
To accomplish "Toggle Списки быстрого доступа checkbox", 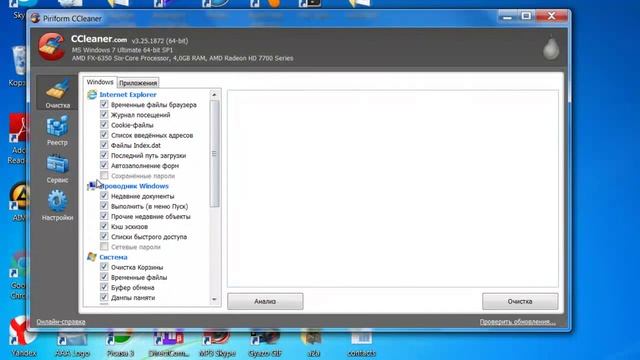I will [x=104, y=237].
